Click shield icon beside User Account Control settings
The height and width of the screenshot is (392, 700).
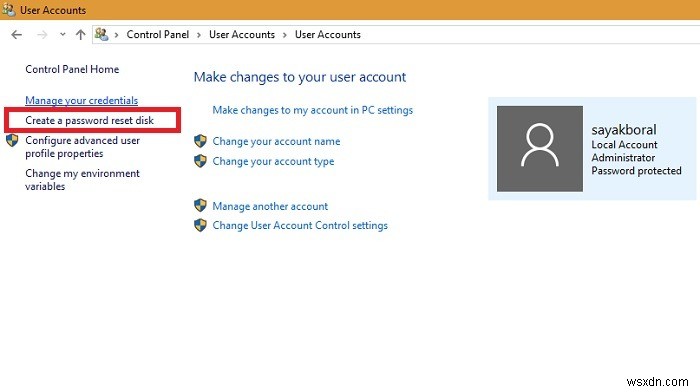click(x=200, y=225)
